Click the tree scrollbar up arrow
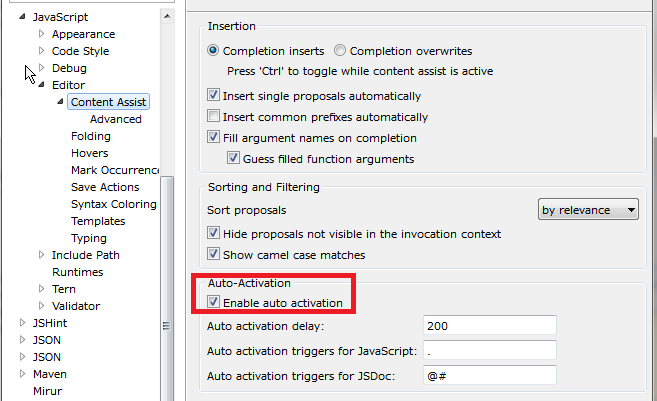This screenshot has width=657, height=401. coord(167,16)
